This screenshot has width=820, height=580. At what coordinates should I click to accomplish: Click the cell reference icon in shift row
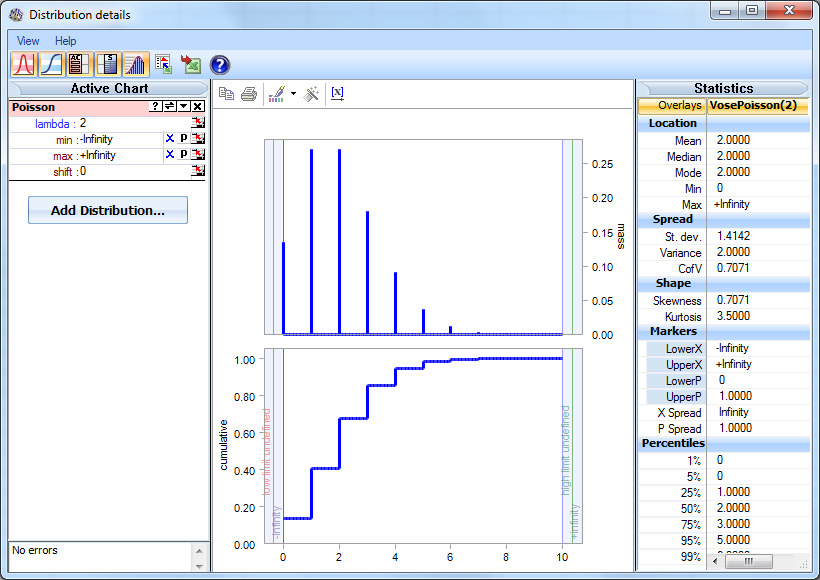coord(198,170)
